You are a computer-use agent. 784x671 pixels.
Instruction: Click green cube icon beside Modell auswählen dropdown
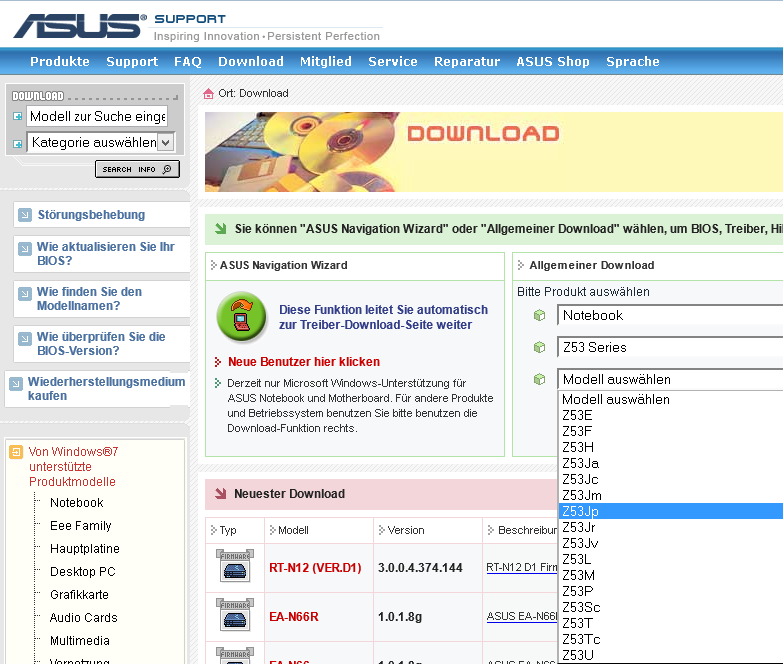(x=539, y=380)
